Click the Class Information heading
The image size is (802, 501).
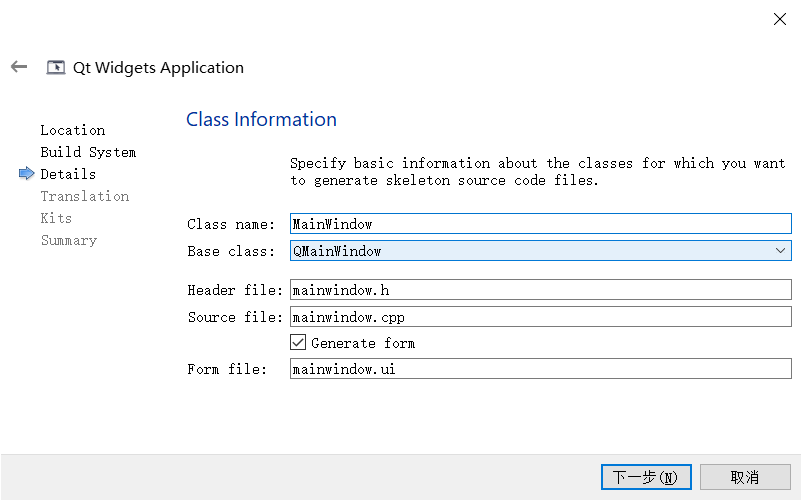click(261, 119)
